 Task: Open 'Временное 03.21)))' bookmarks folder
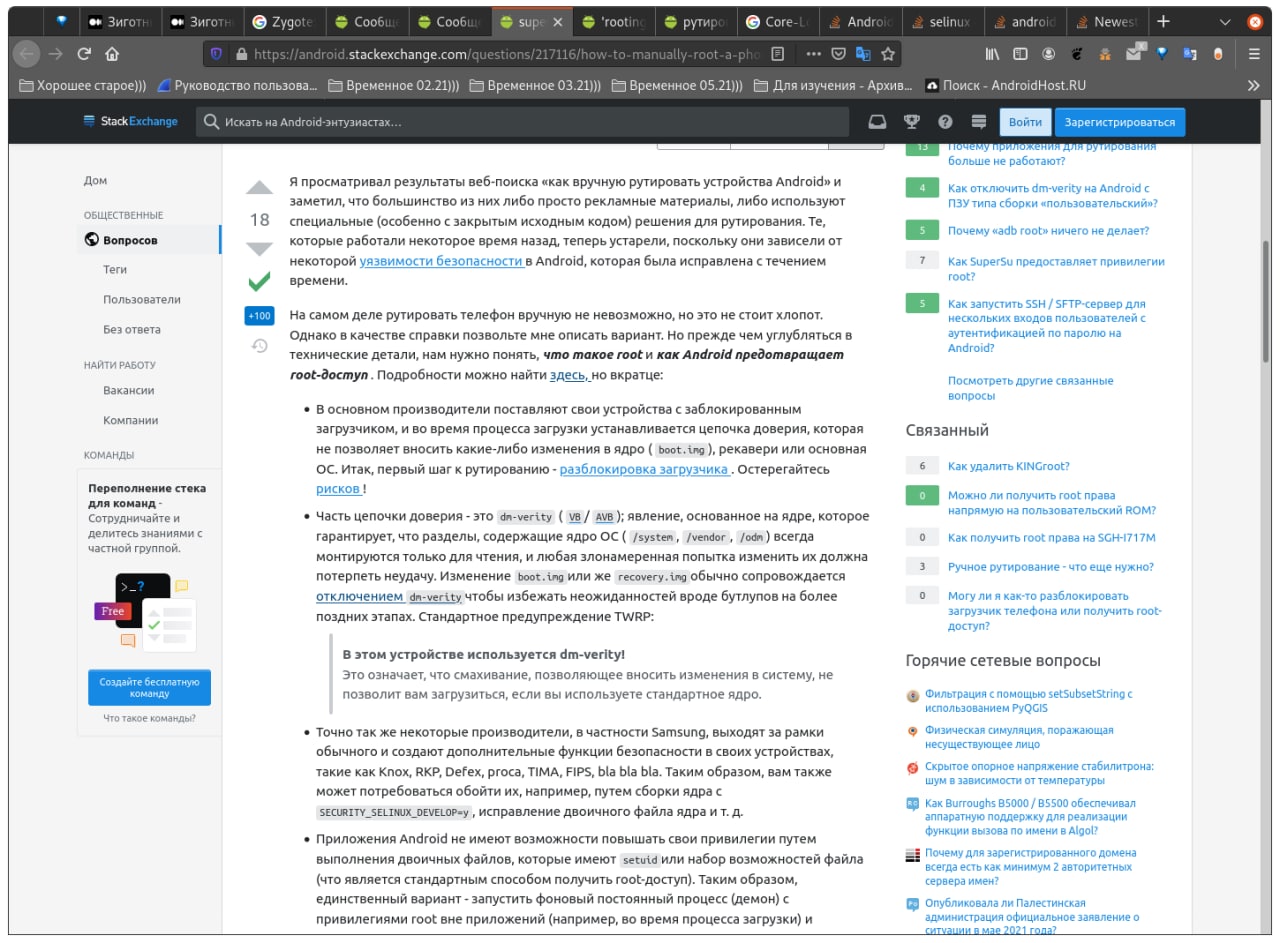535,86
